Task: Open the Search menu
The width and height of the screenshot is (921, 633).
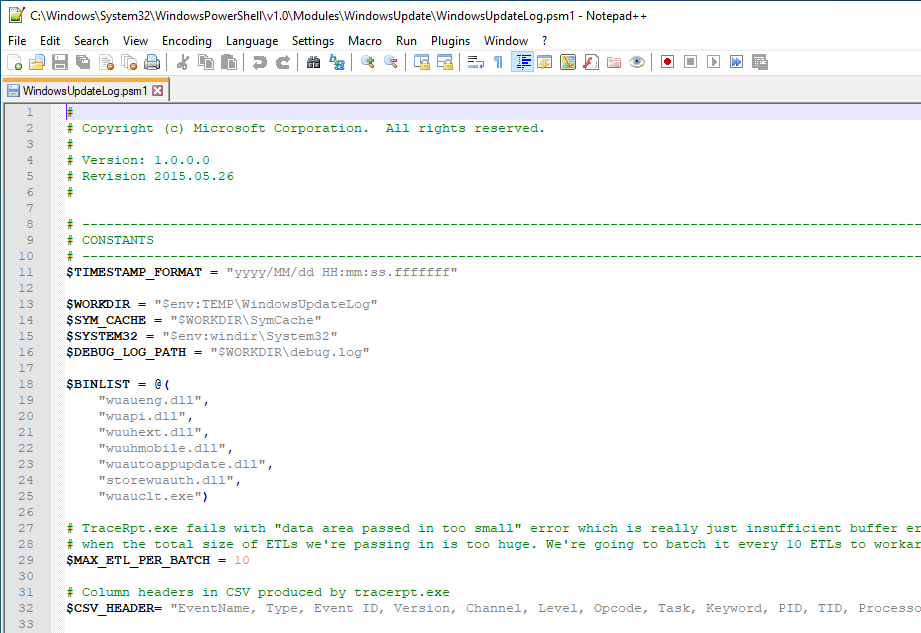Action: click(x=91, y=41)
